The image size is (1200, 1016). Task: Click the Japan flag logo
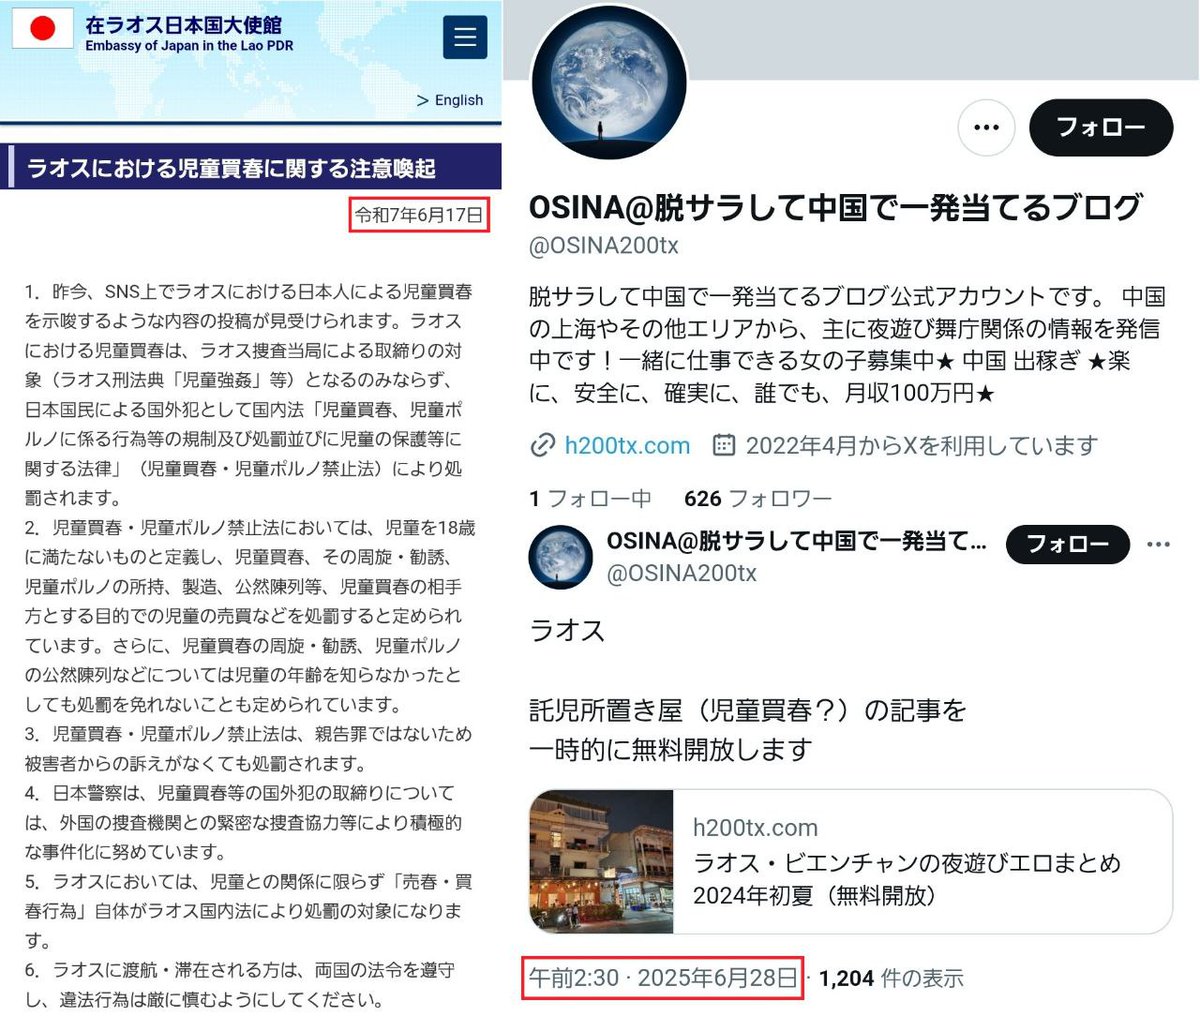pos(43,29)
